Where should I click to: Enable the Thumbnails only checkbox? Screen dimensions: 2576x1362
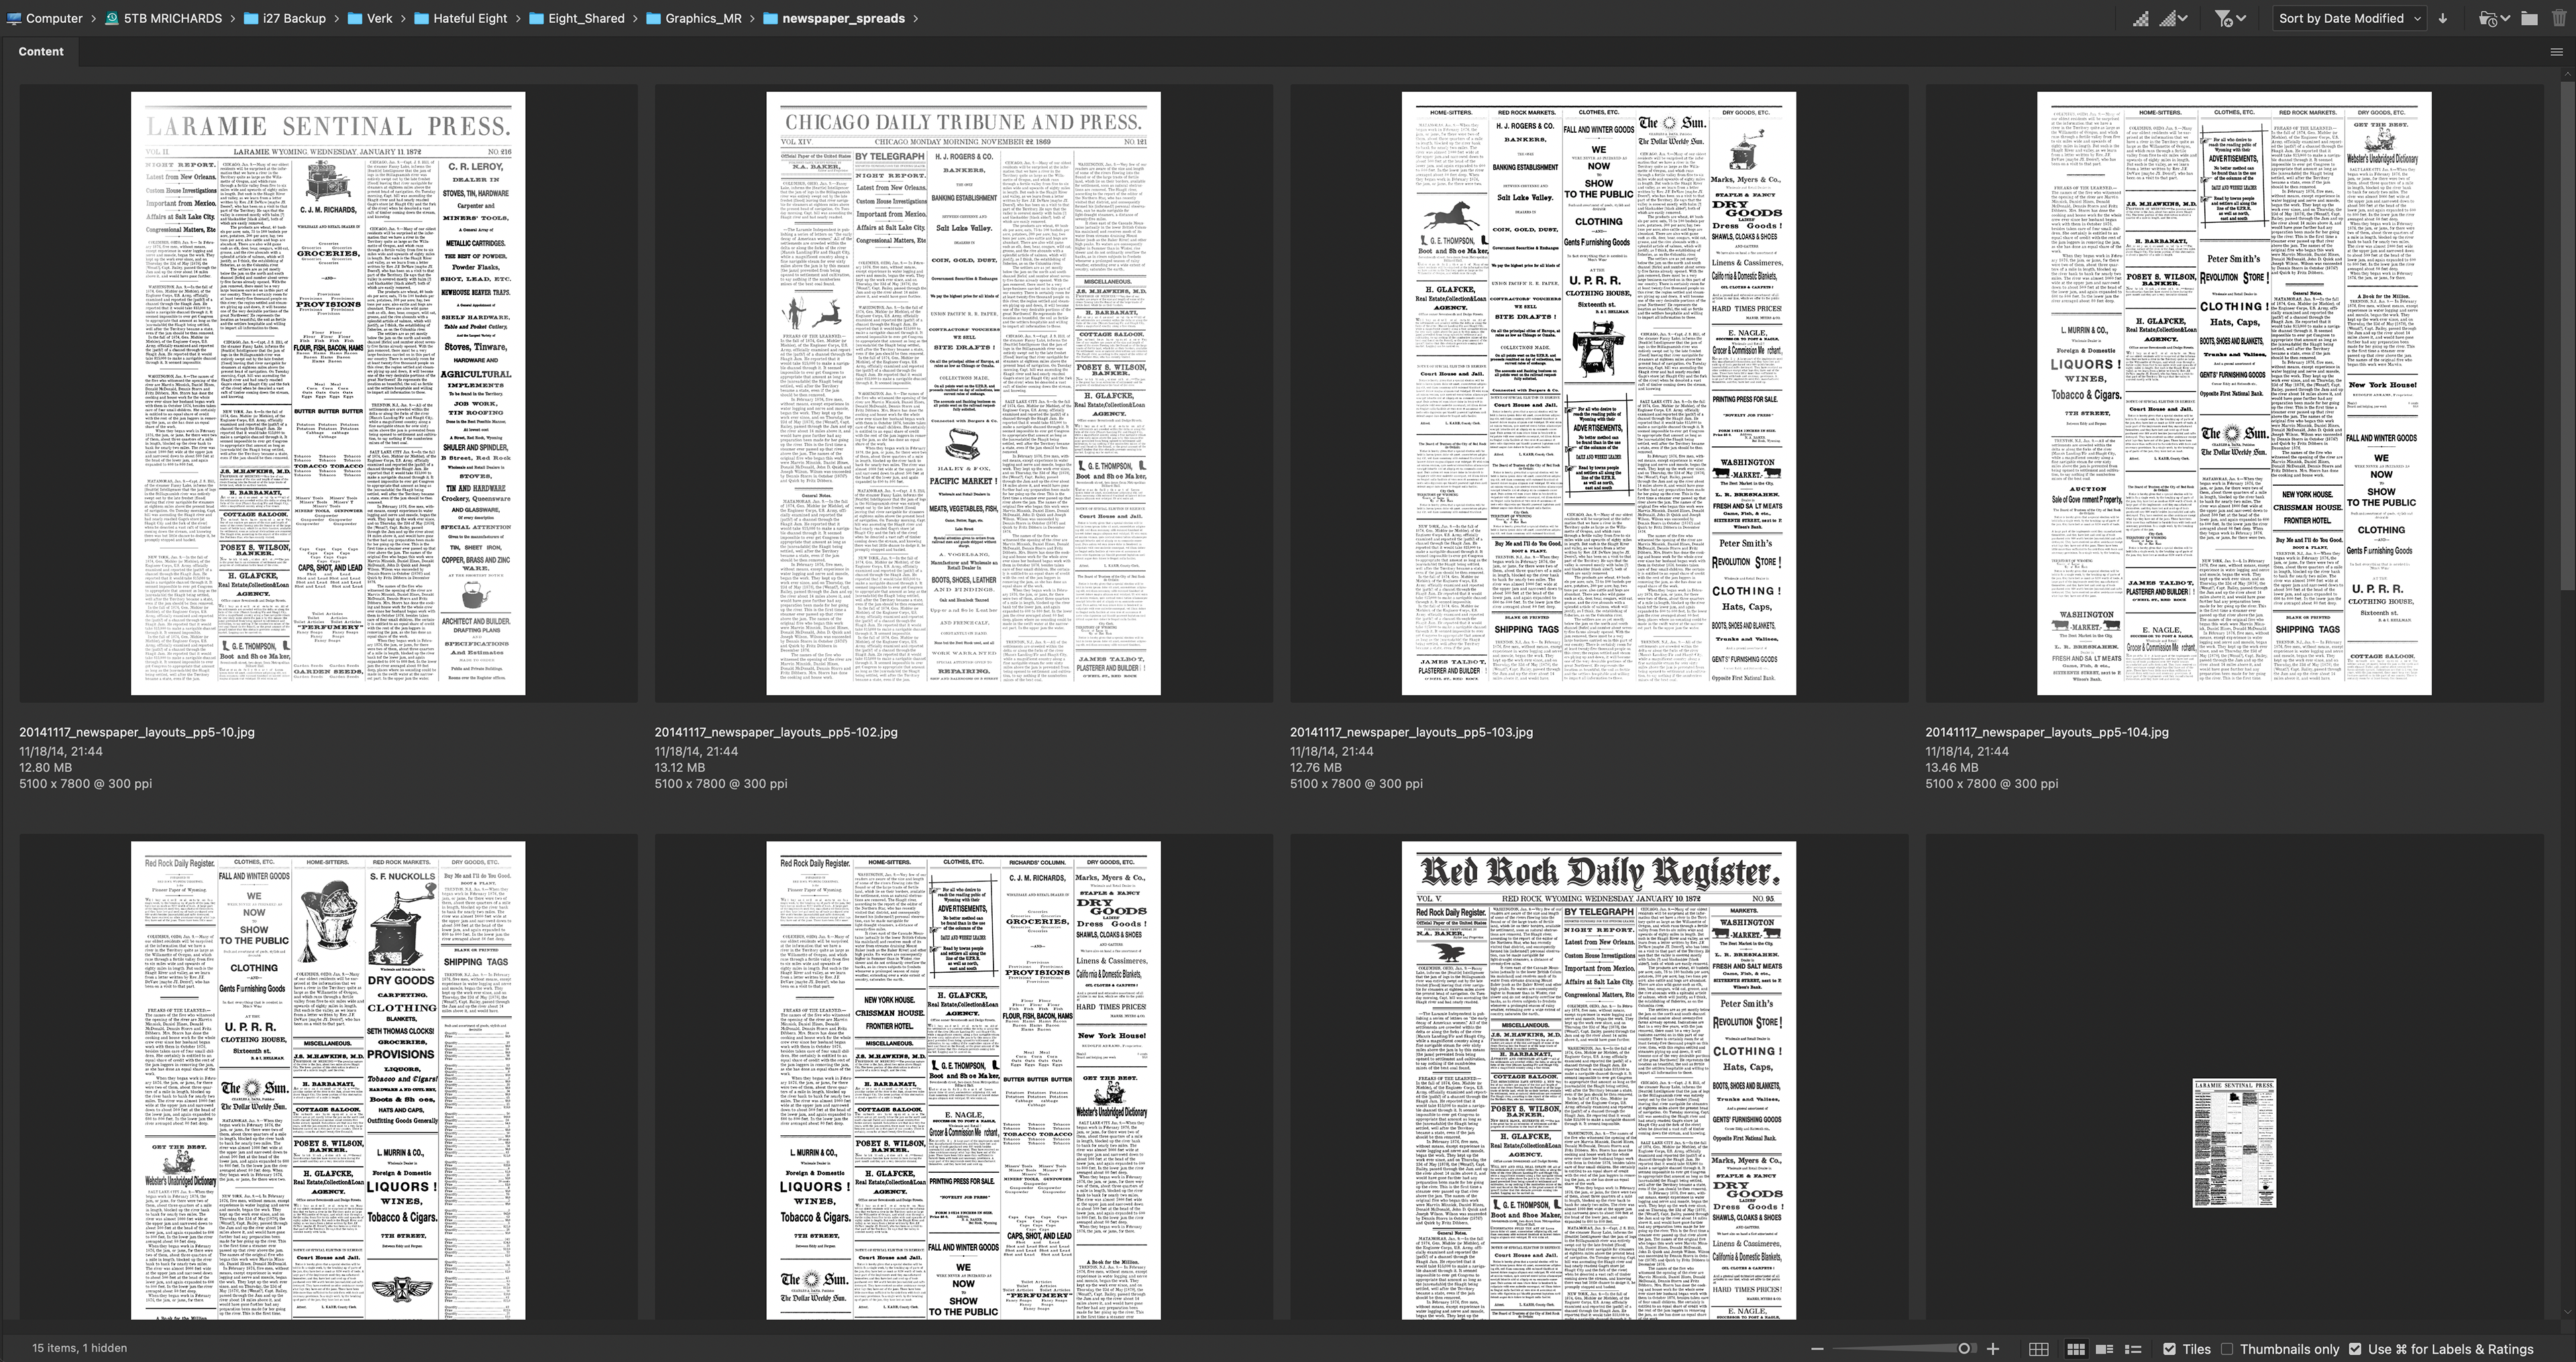coord(2226,1349)
